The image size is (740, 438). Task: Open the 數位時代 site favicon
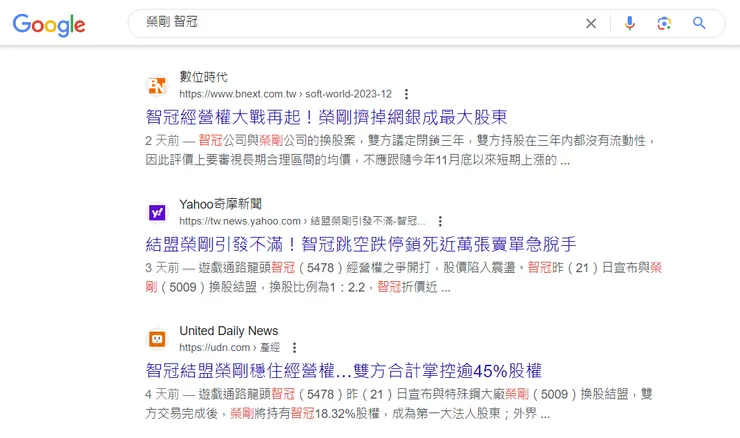157,85
